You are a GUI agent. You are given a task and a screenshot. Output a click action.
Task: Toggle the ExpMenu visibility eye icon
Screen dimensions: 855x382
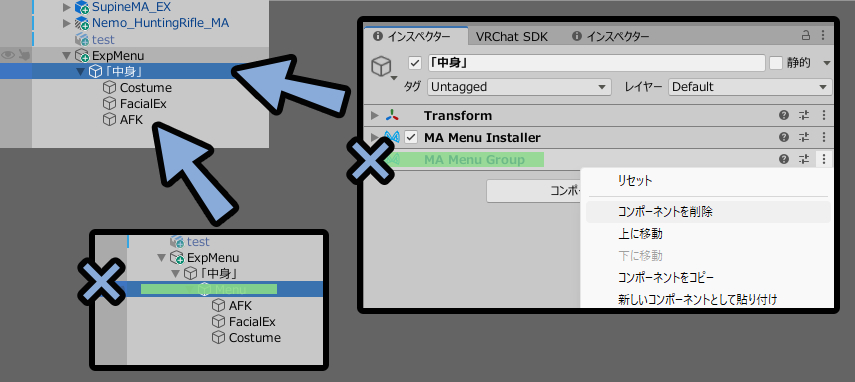tap(8, 54)
